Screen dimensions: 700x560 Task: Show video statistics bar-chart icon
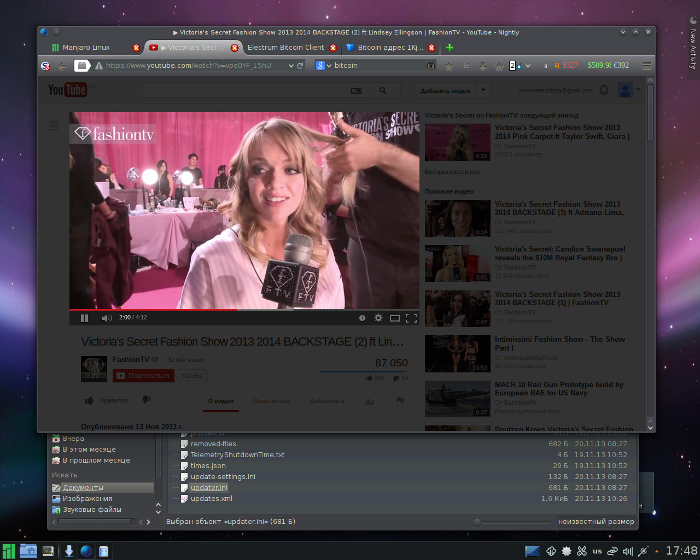[370, 401]
